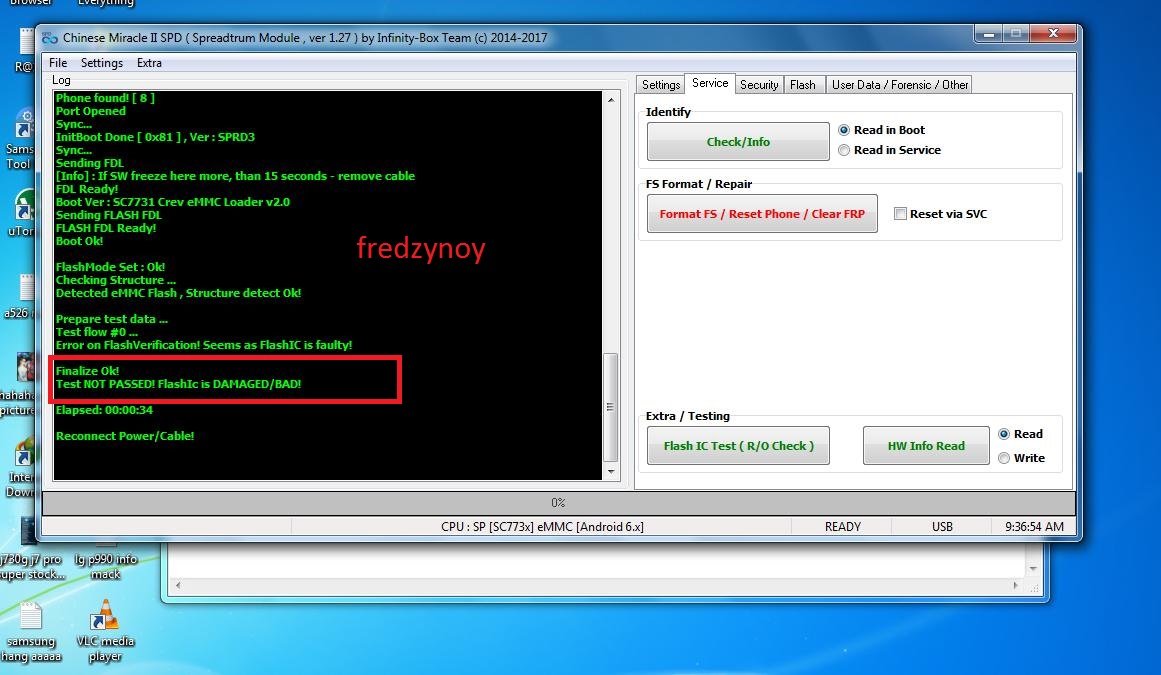Image resolution: width=1161 pixels, height=675 pixels.
Task: Switch to the Security tab
Action: (x=759, y=84)
